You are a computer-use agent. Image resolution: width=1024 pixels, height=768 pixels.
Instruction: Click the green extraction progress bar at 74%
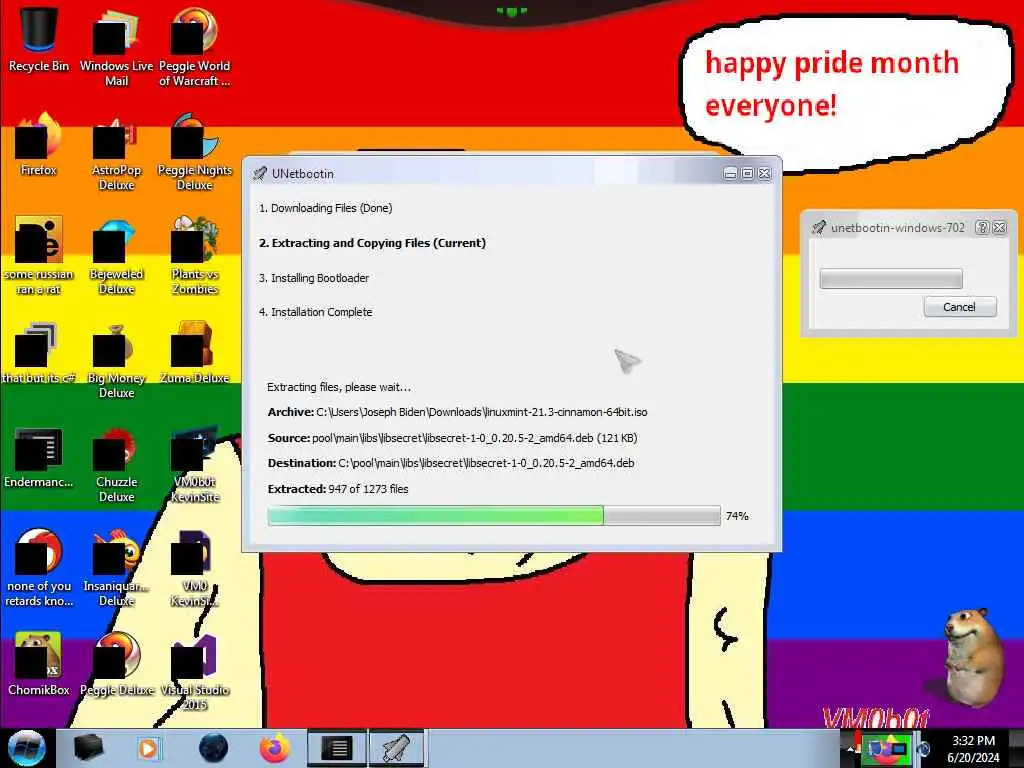[494, 516]
